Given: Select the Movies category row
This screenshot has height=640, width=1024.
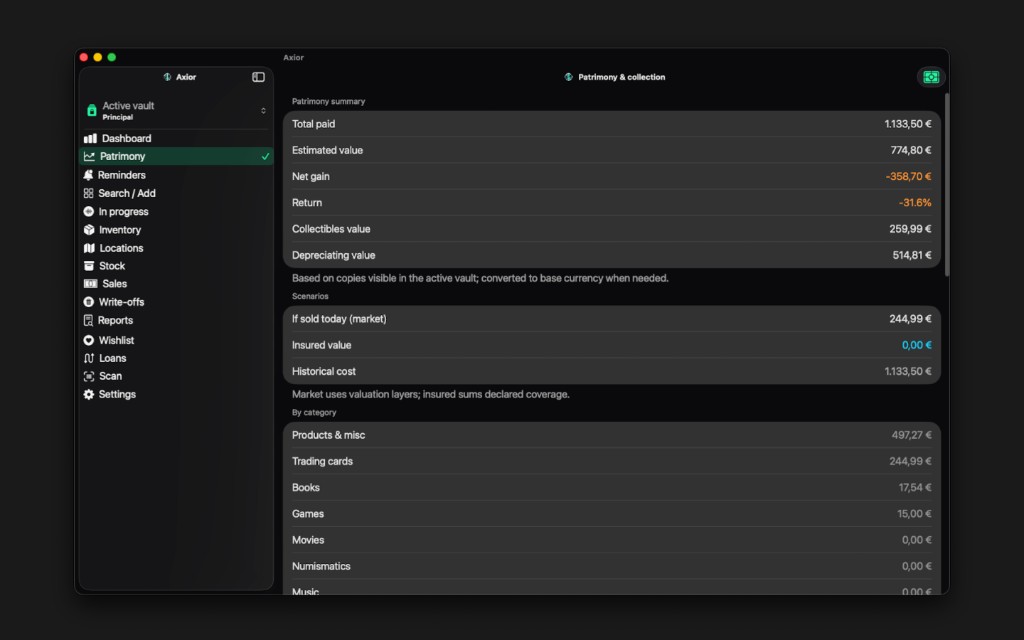Looking at the screenshot, I should click(x=612, y=540).
